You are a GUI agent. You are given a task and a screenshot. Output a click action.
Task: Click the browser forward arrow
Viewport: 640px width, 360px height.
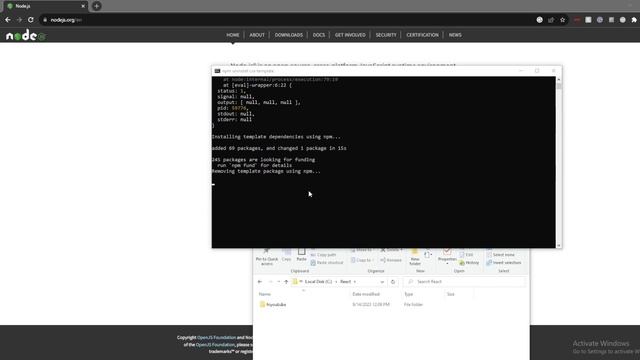pyautogui.click(x=19, y=20)
